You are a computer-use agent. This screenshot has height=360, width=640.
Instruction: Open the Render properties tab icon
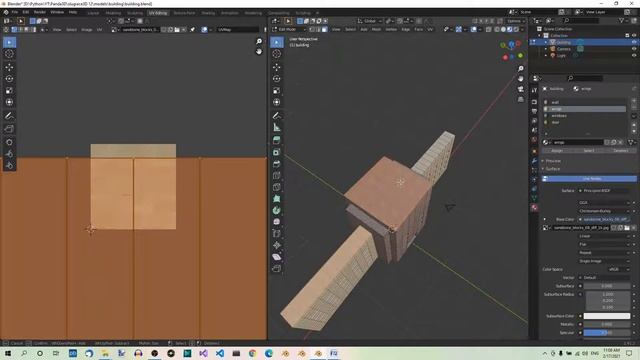click(x=534, y=102)
